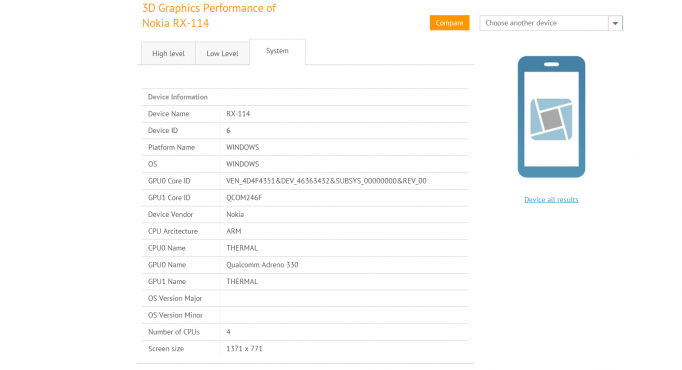
Task: Select the 1371 x 771 screen size value
Action: [x=244, y=349]
